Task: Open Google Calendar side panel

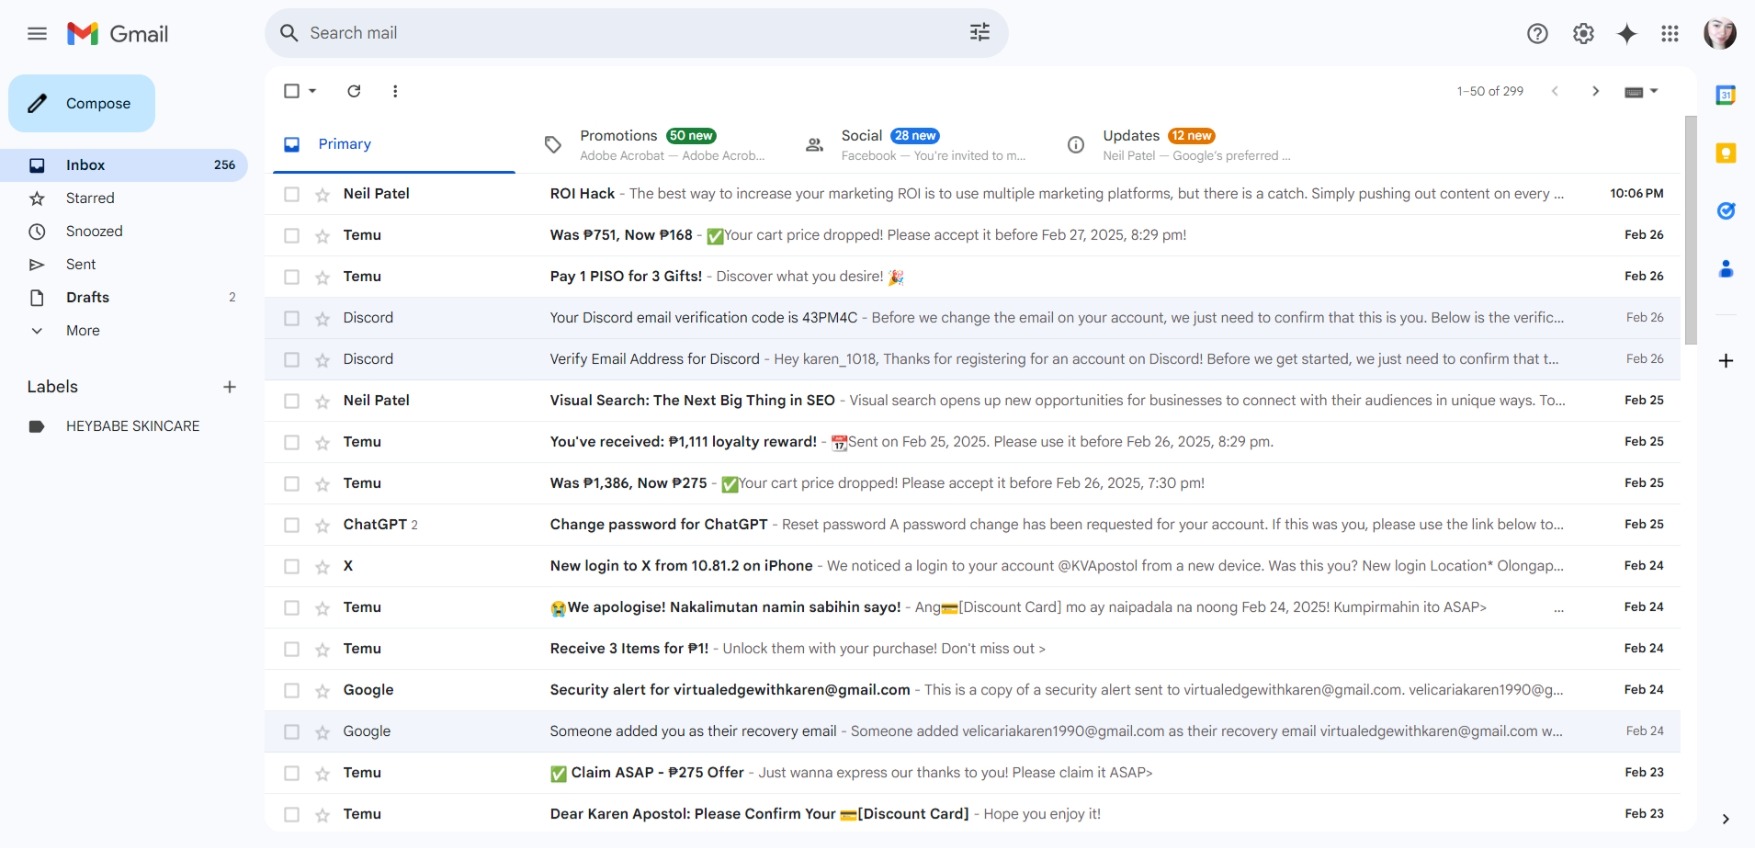Action: point(1726,95)
